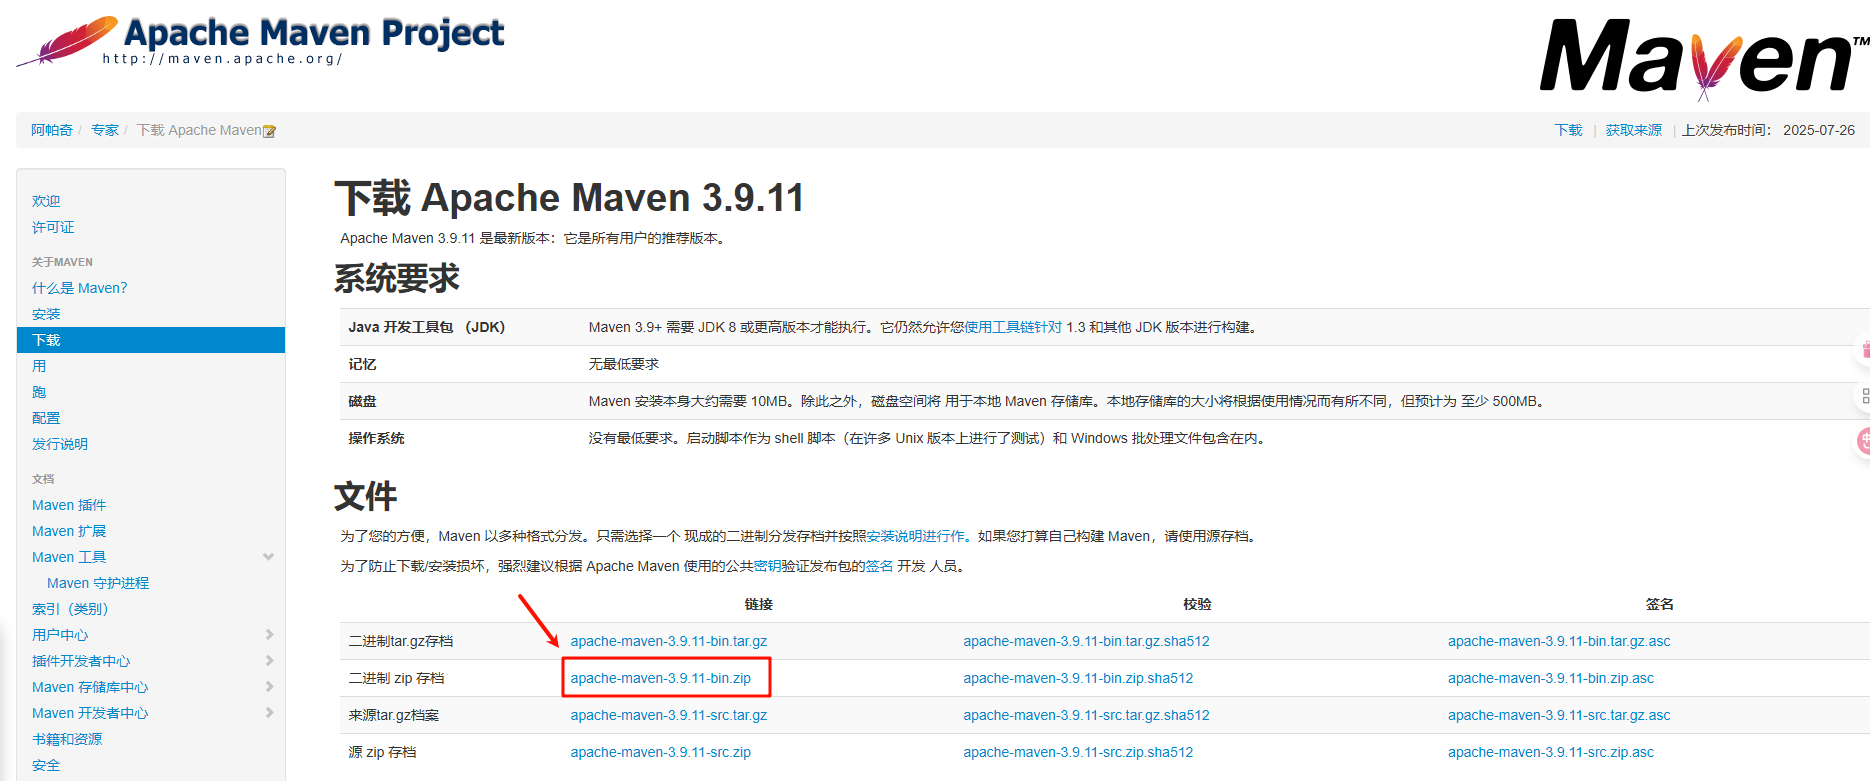This screenshot has height=781, width=1870.
Task: Click the pink 中 translation floating icon
Action: click(x=1864, y=441)
